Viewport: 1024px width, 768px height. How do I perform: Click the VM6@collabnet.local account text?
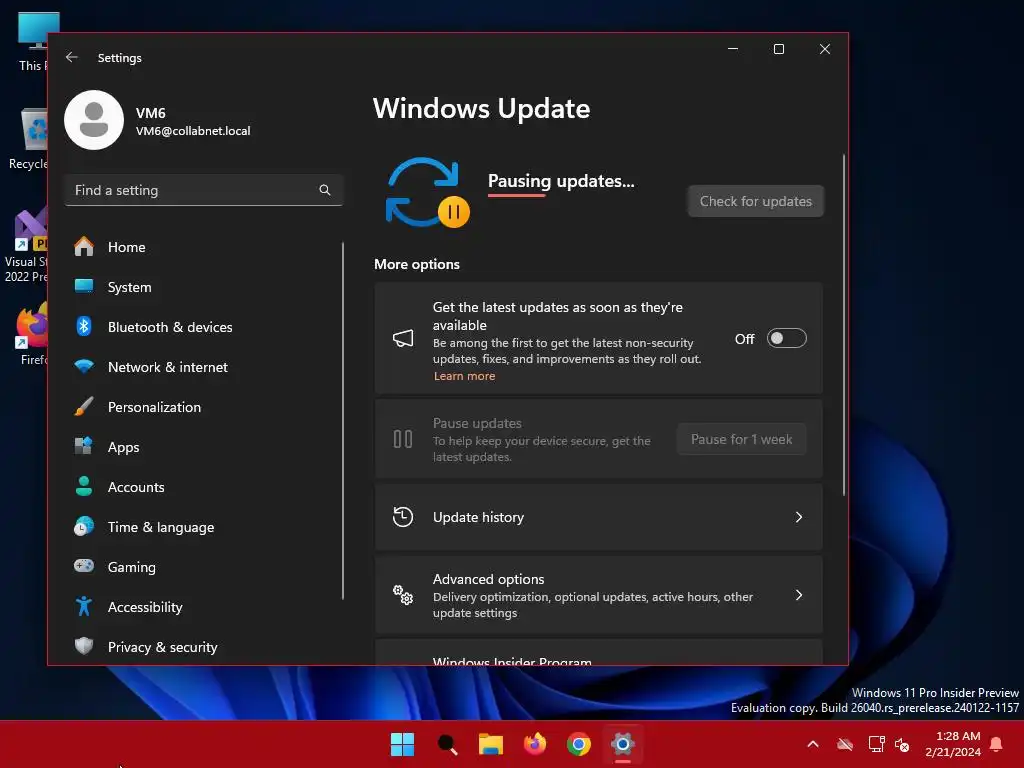(x=193, y=131)
